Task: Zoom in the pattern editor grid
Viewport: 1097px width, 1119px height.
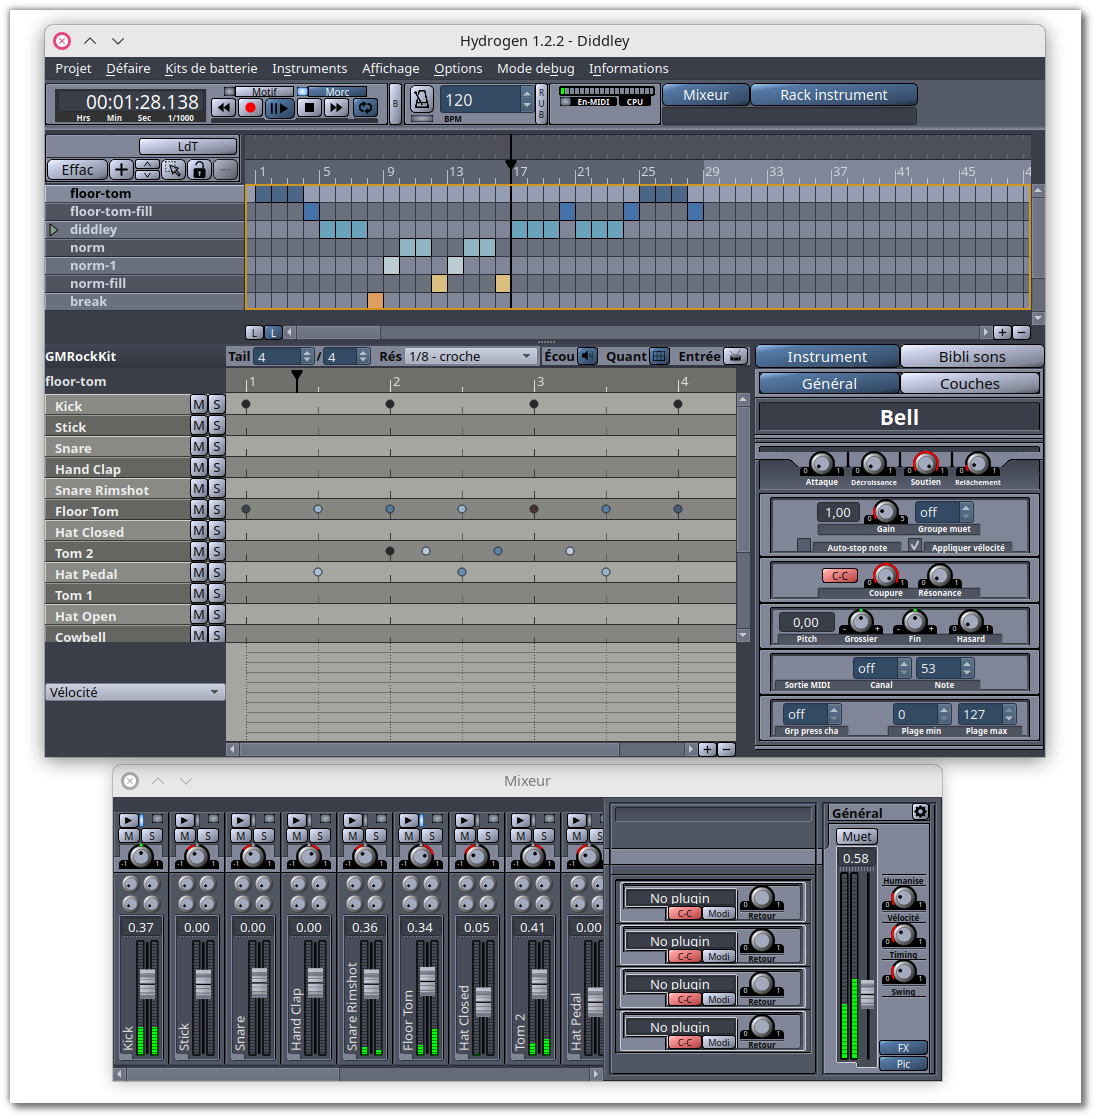Action: (707, 749)
